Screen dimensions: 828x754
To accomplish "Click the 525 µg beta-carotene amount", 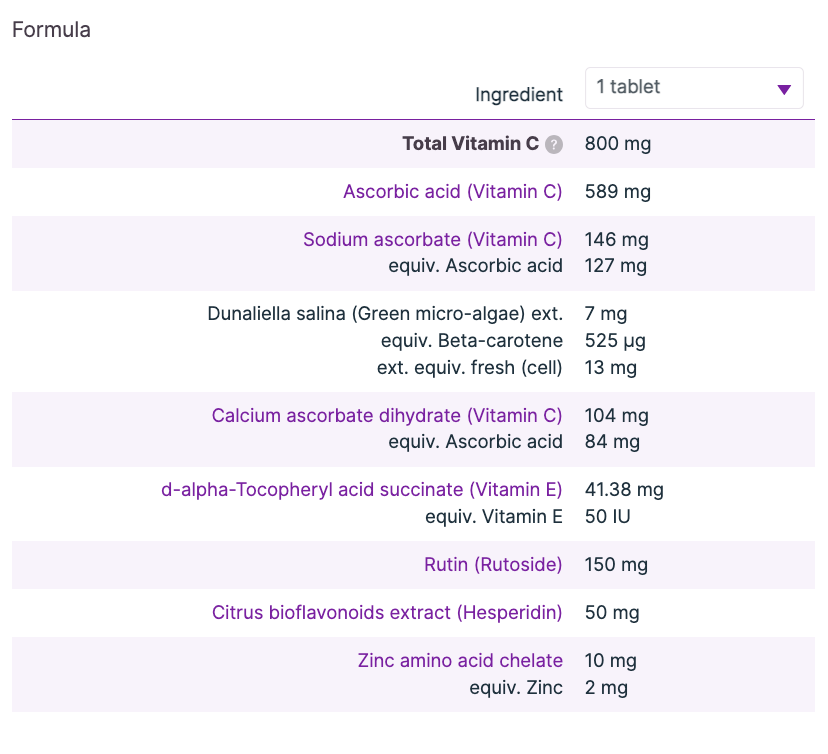I will (x=615, y=341).
